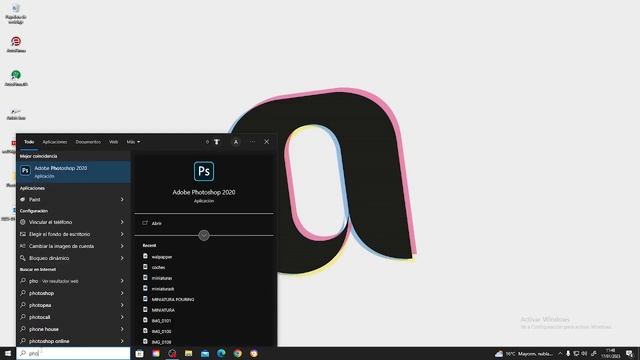Open Cambiar la imagen de cuenta setting
The image size is (640, 360).
click(x=73, y=246)
